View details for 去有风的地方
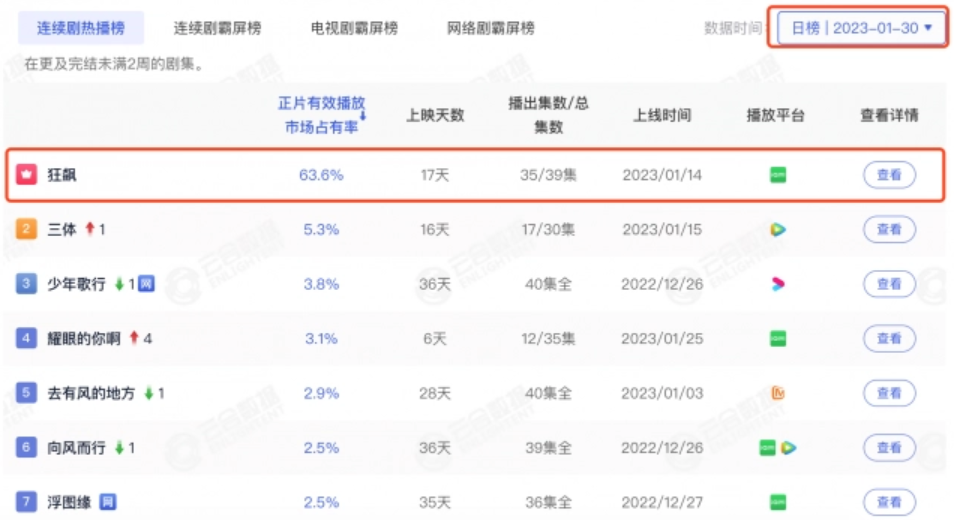Screen dimensions: 954x520 889,393
